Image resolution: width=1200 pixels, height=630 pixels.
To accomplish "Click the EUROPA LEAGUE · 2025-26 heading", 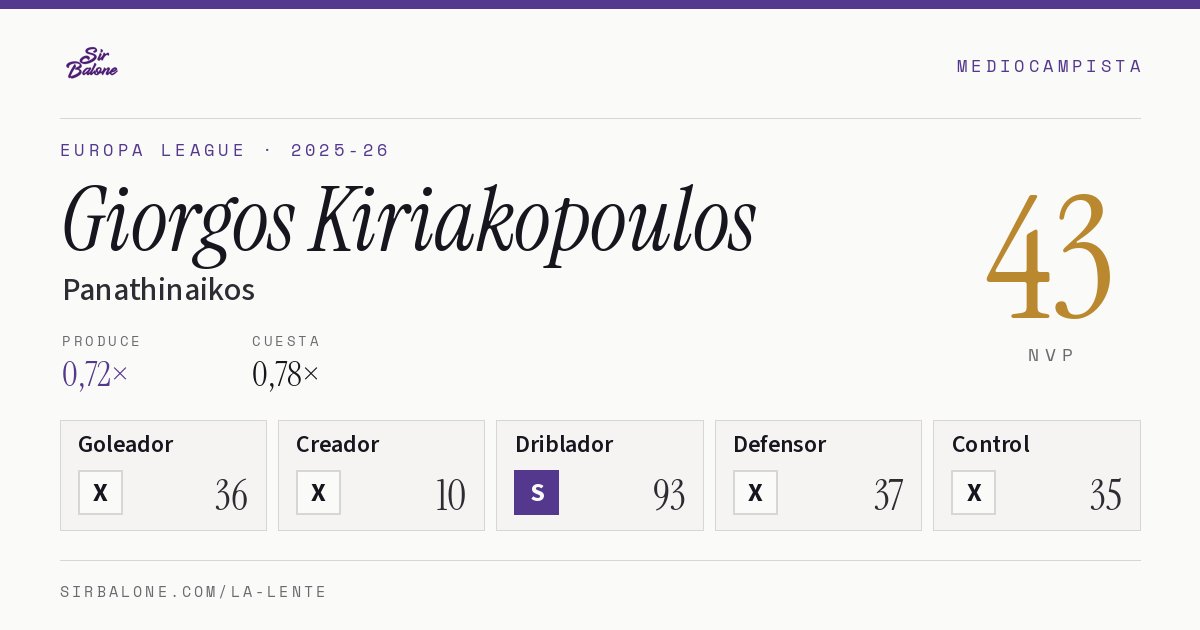I will [x=225, y=150].
